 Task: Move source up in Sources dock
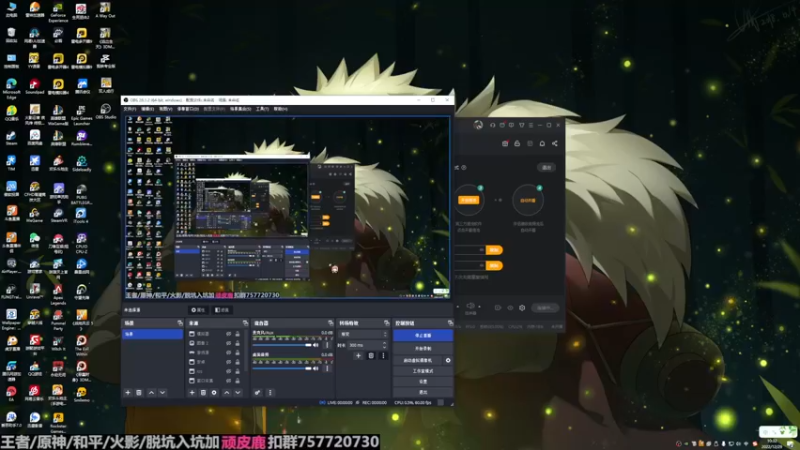pos(227,392)
